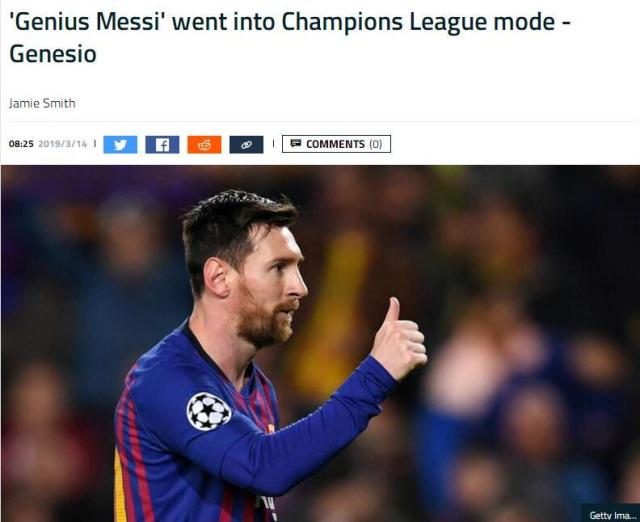The image size is (640, 522).
Task: Open the COMMENTS section
Action: pyautogui.click(x=336, y=144)
